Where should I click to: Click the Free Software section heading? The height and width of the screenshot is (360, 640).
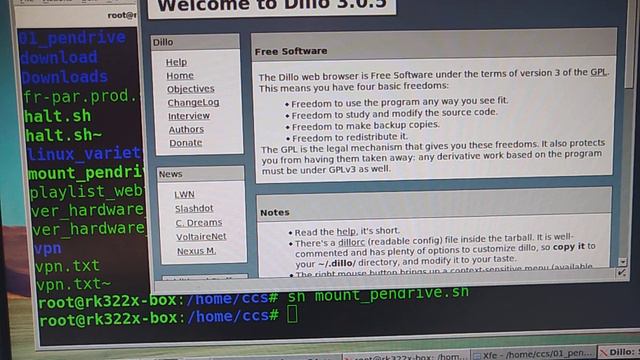[291, 51]
